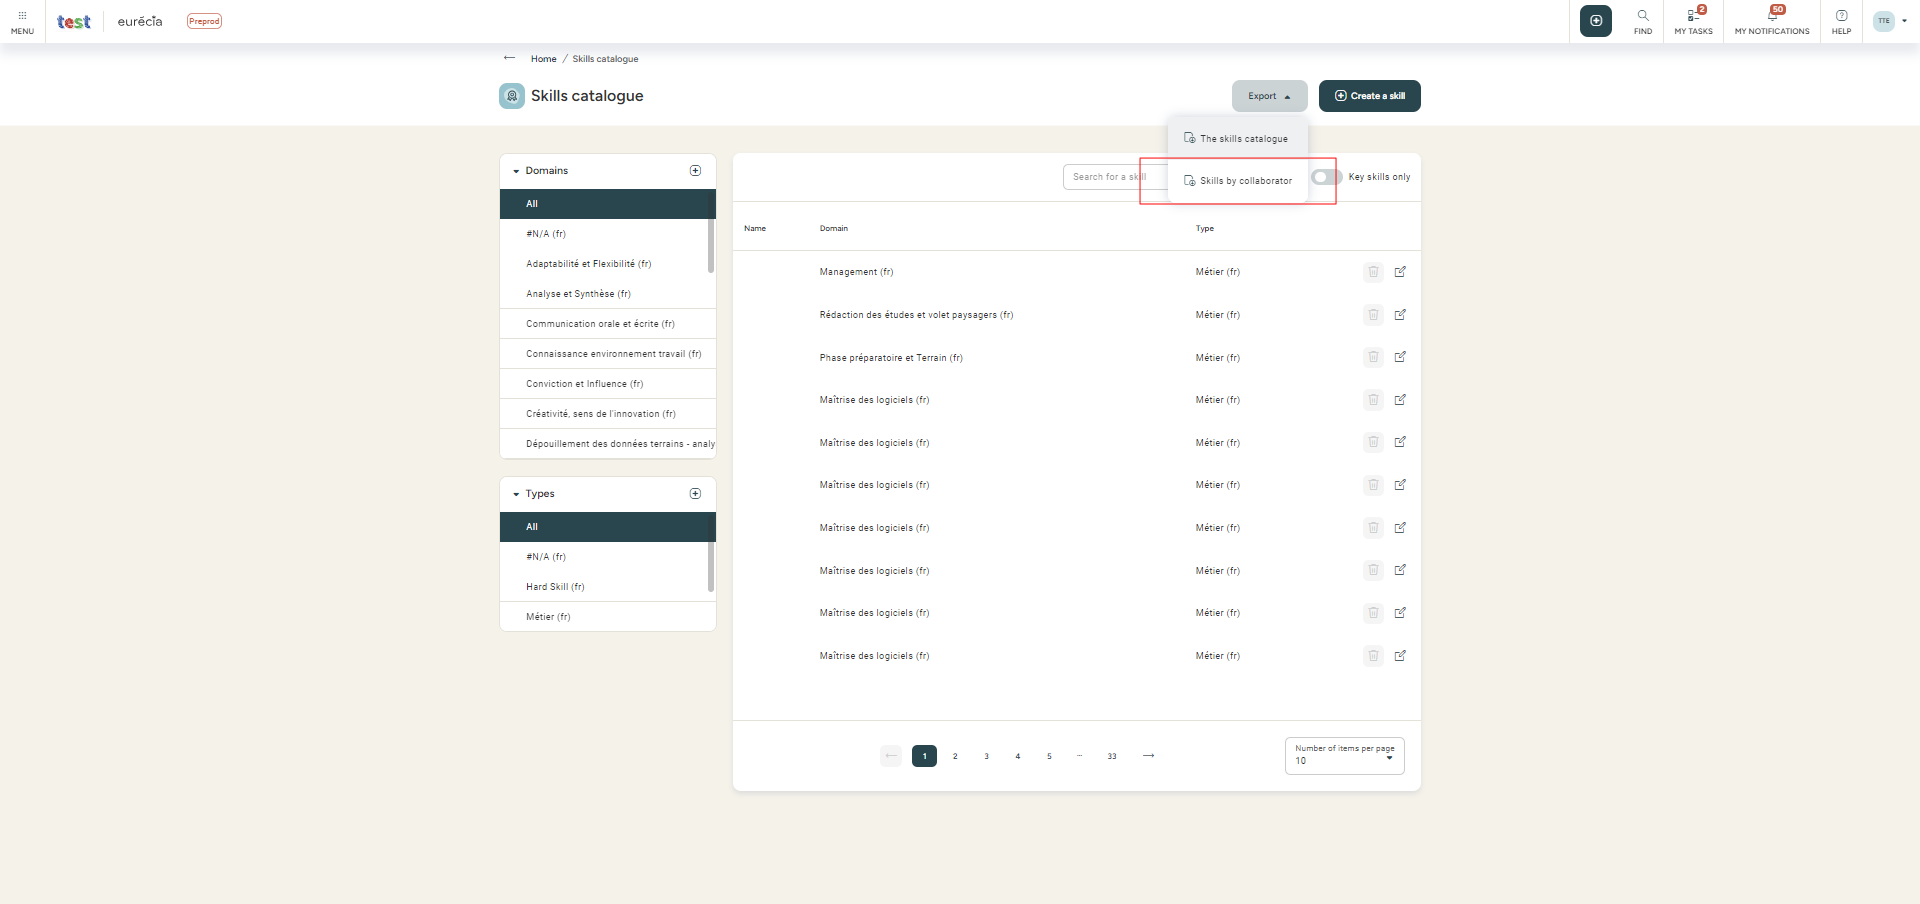Click the delete trash icon for Management skill

click(1372, 271)
